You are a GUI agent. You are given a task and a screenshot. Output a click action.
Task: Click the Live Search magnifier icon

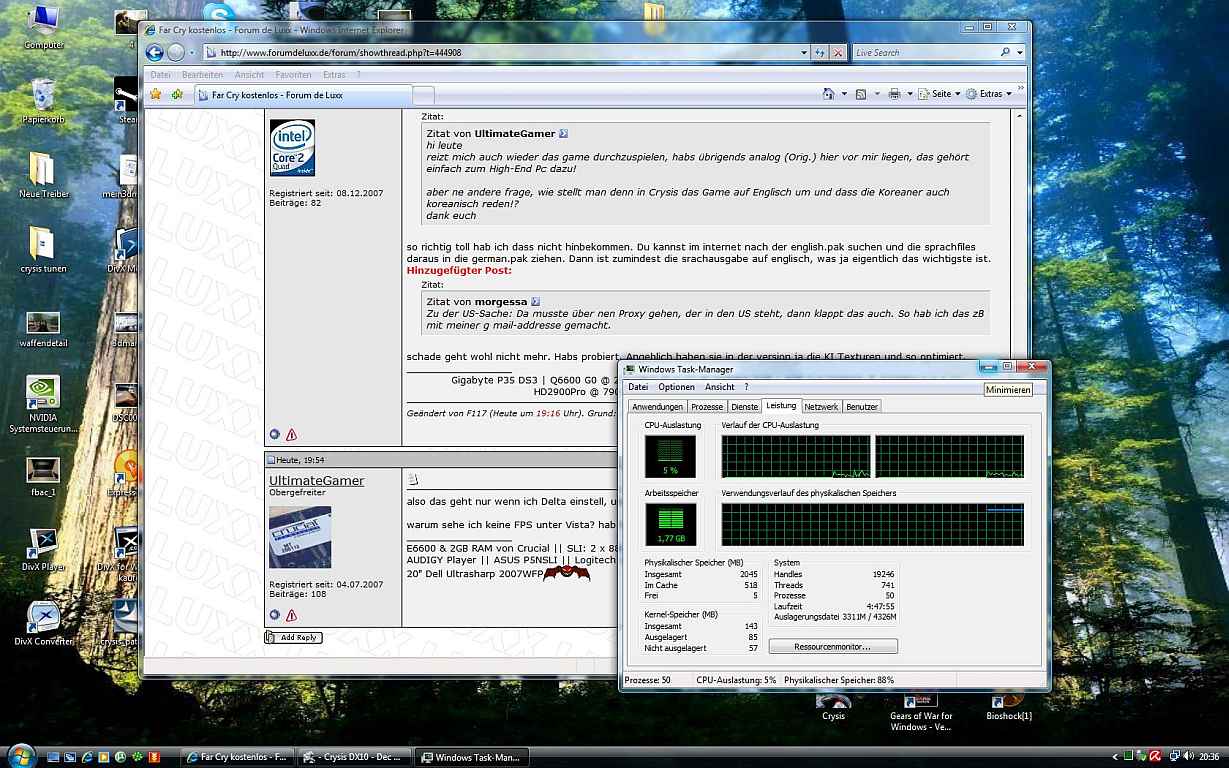click(x=1005, y=53)
